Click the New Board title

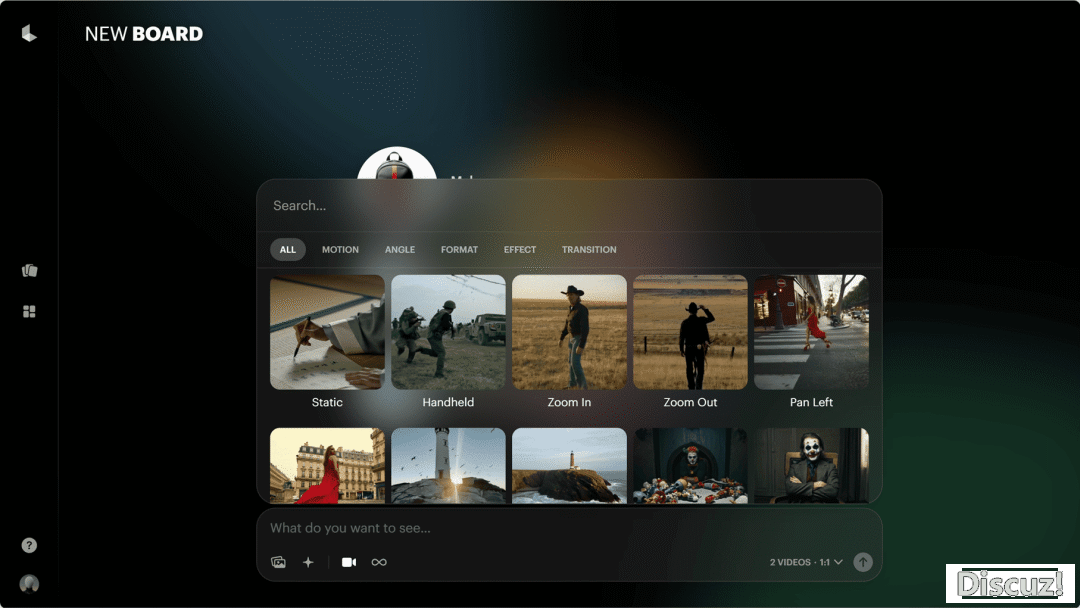point(144,34)
